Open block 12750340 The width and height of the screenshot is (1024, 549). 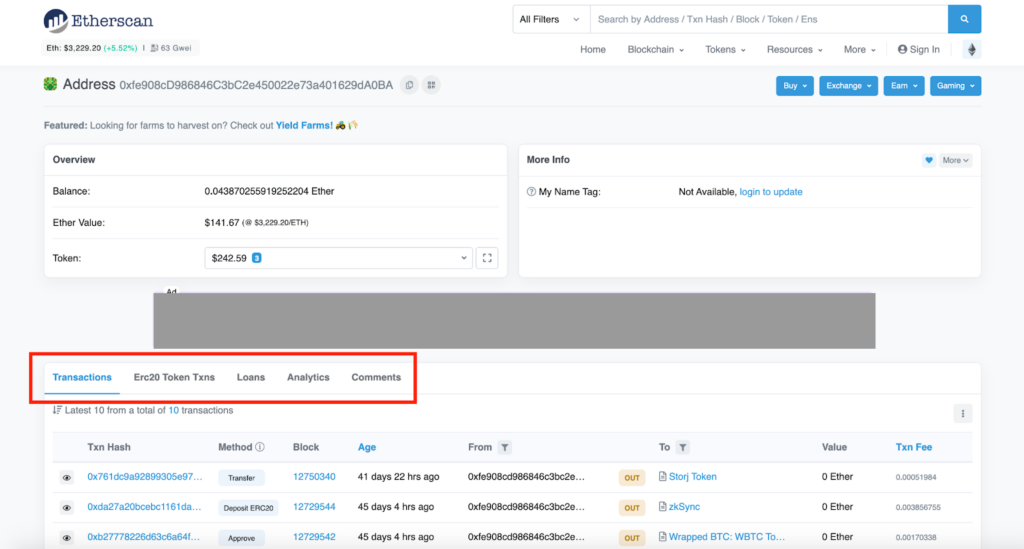click(314, 477)
